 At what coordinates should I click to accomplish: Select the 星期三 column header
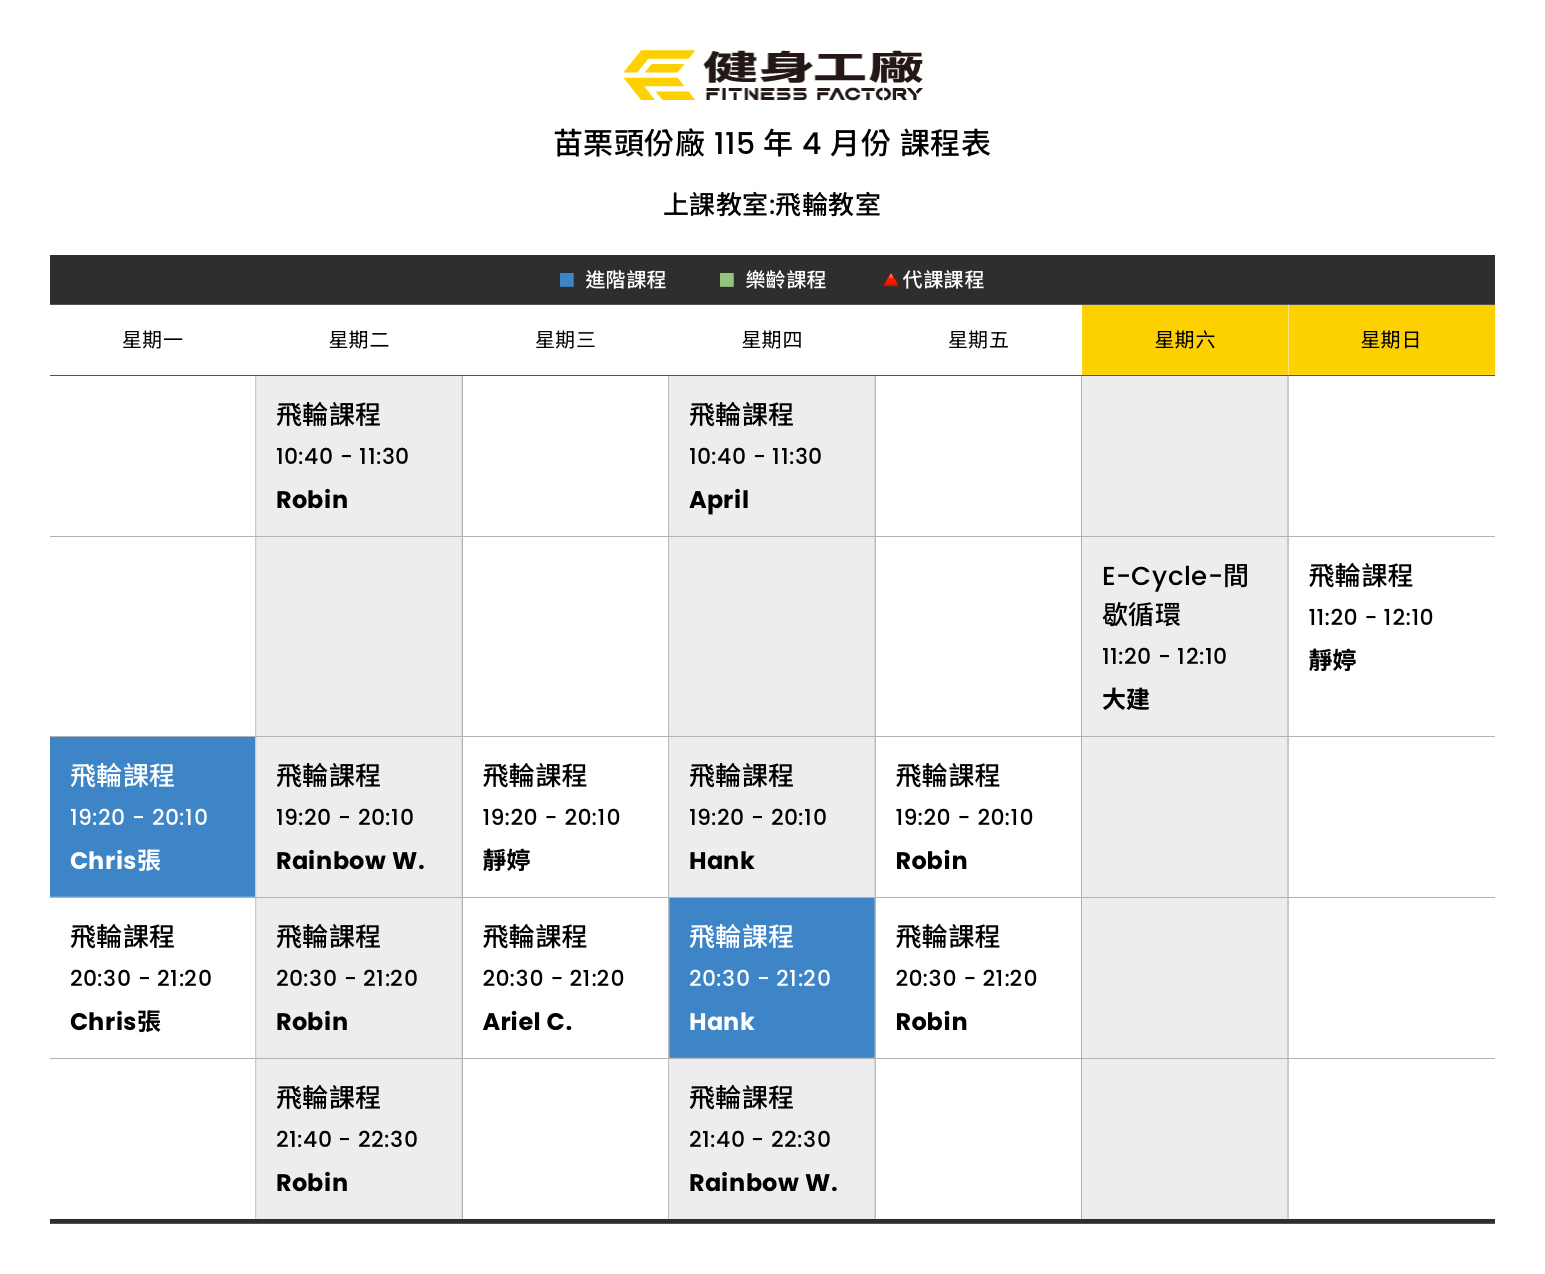pyautogui.click(x=565, y=340)
